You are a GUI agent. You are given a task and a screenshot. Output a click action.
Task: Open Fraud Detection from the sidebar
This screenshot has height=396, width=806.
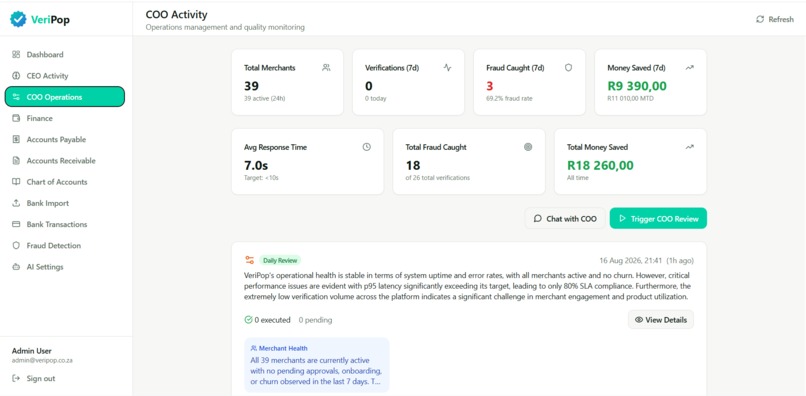click(65, 246)
